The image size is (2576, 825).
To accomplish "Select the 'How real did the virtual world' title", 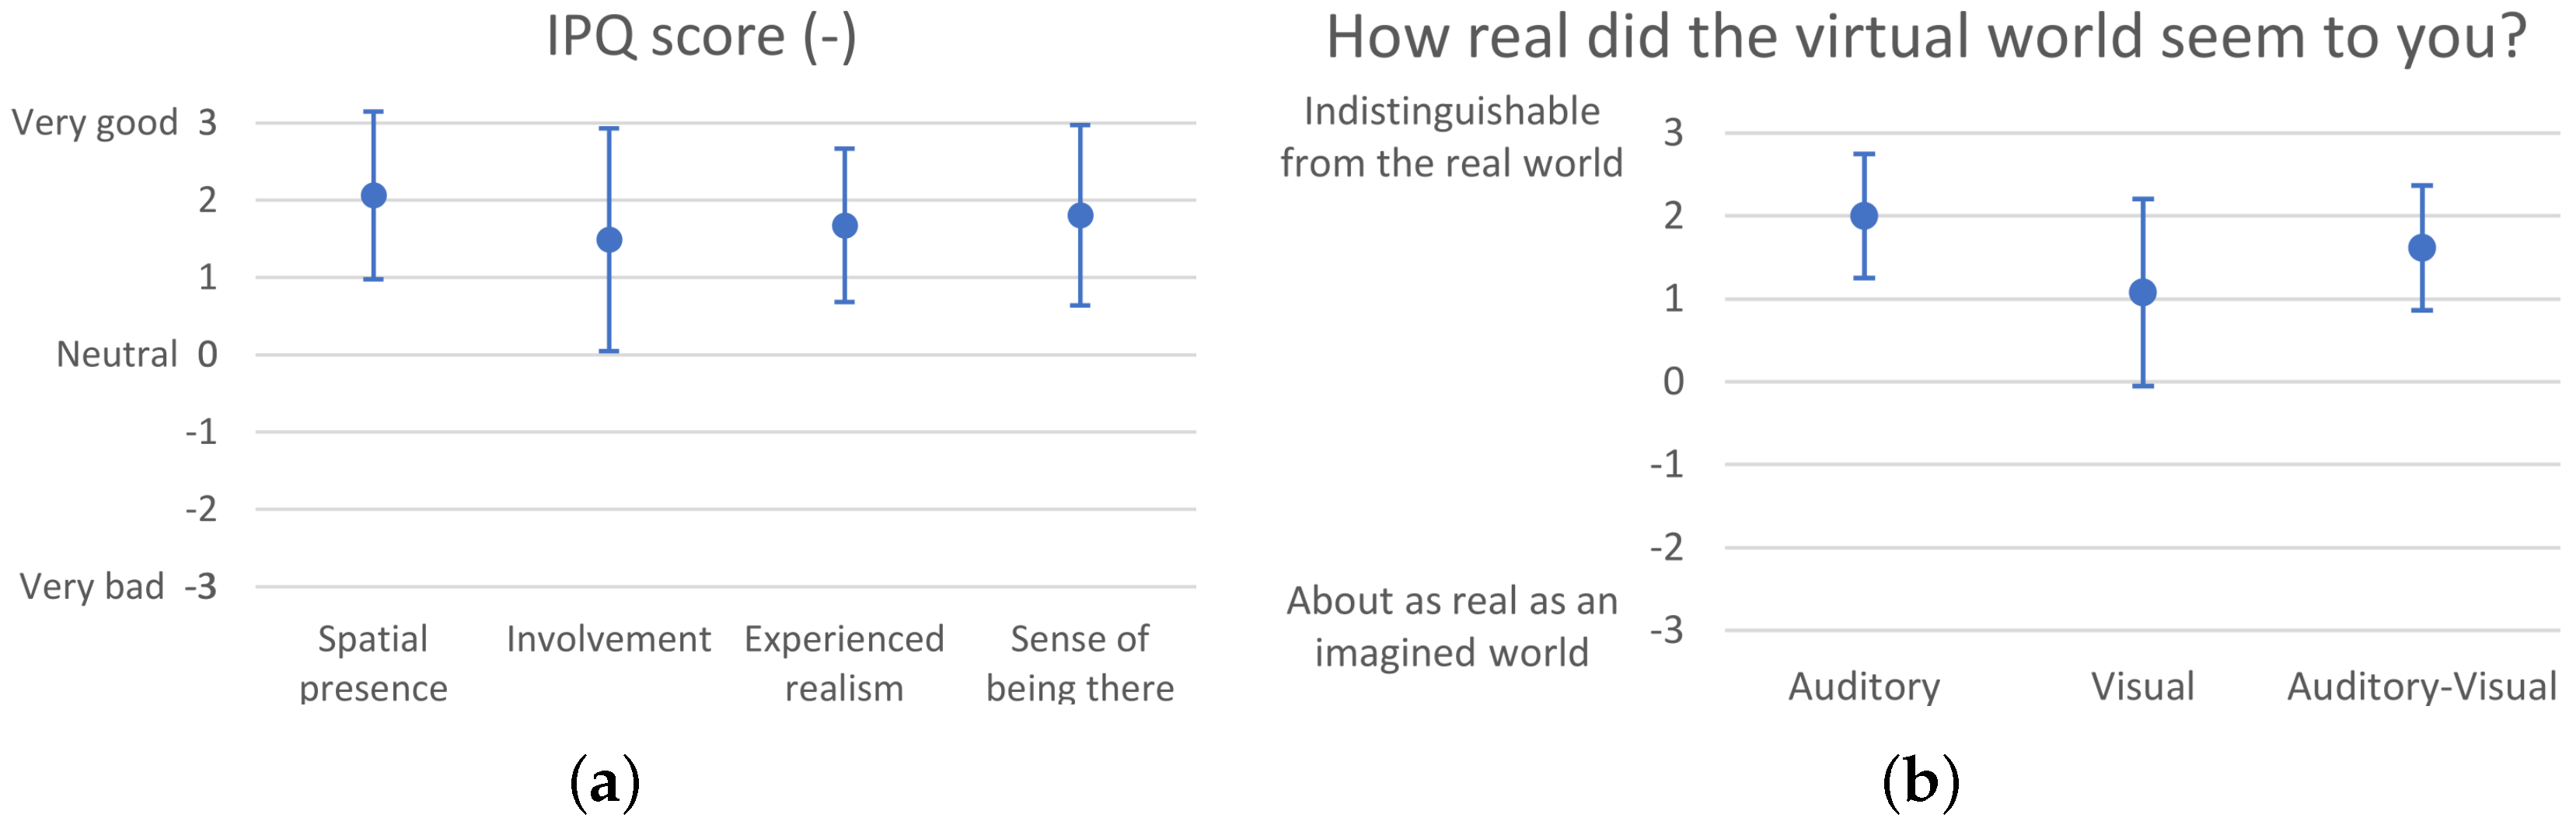I will click(x=1926, y=38).
